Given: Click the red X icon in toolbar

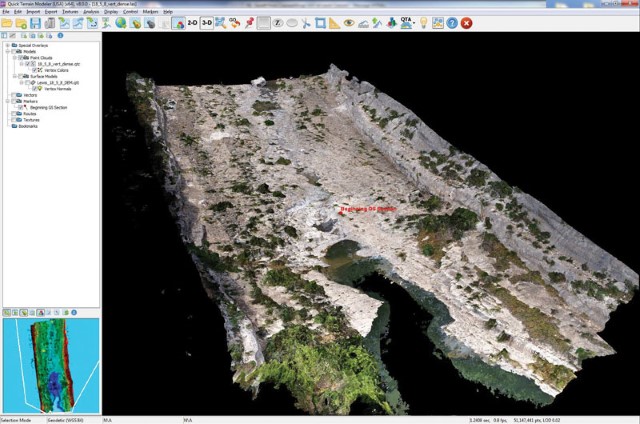Looking at the screenshot, I should (x=467, y=22).
